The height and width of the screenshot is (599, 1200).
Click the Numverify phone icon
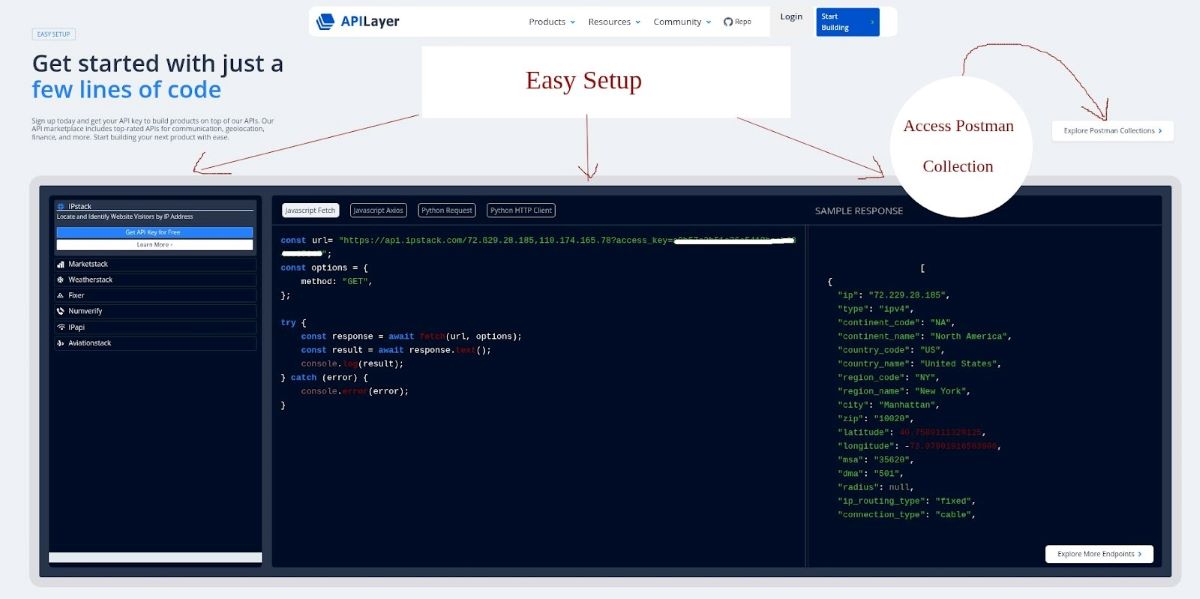59,311
